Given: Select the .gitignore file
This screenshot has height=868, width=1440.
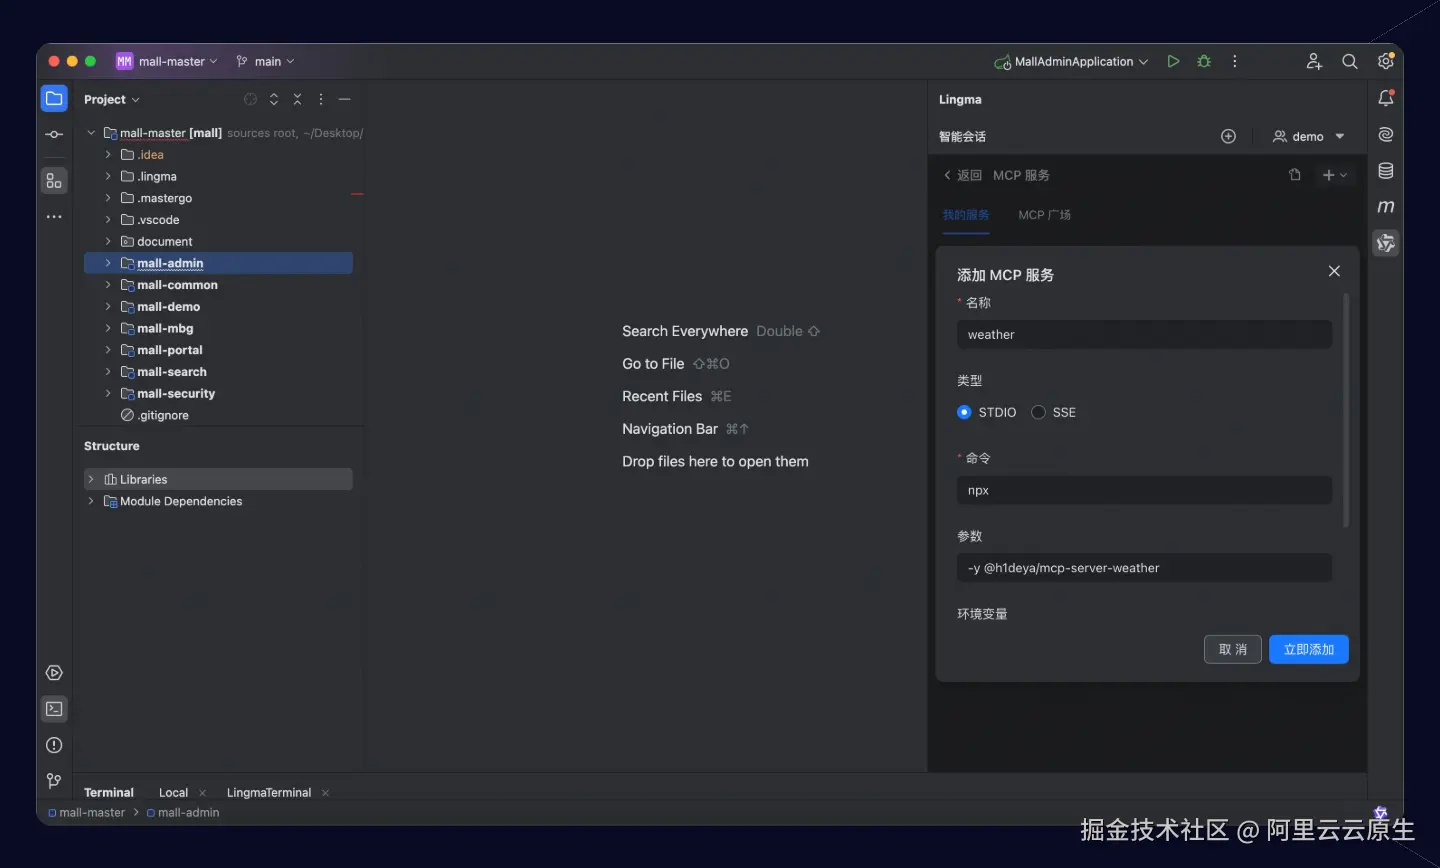Looking at the screenshot, I should point(163,415).
